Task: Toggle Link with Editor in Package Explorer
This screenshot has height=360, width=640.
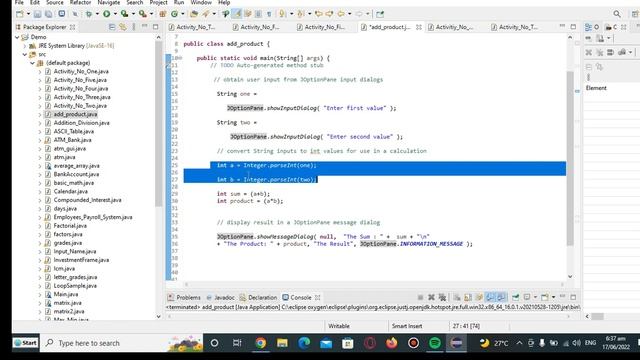Action: click(x=122, y=27)
